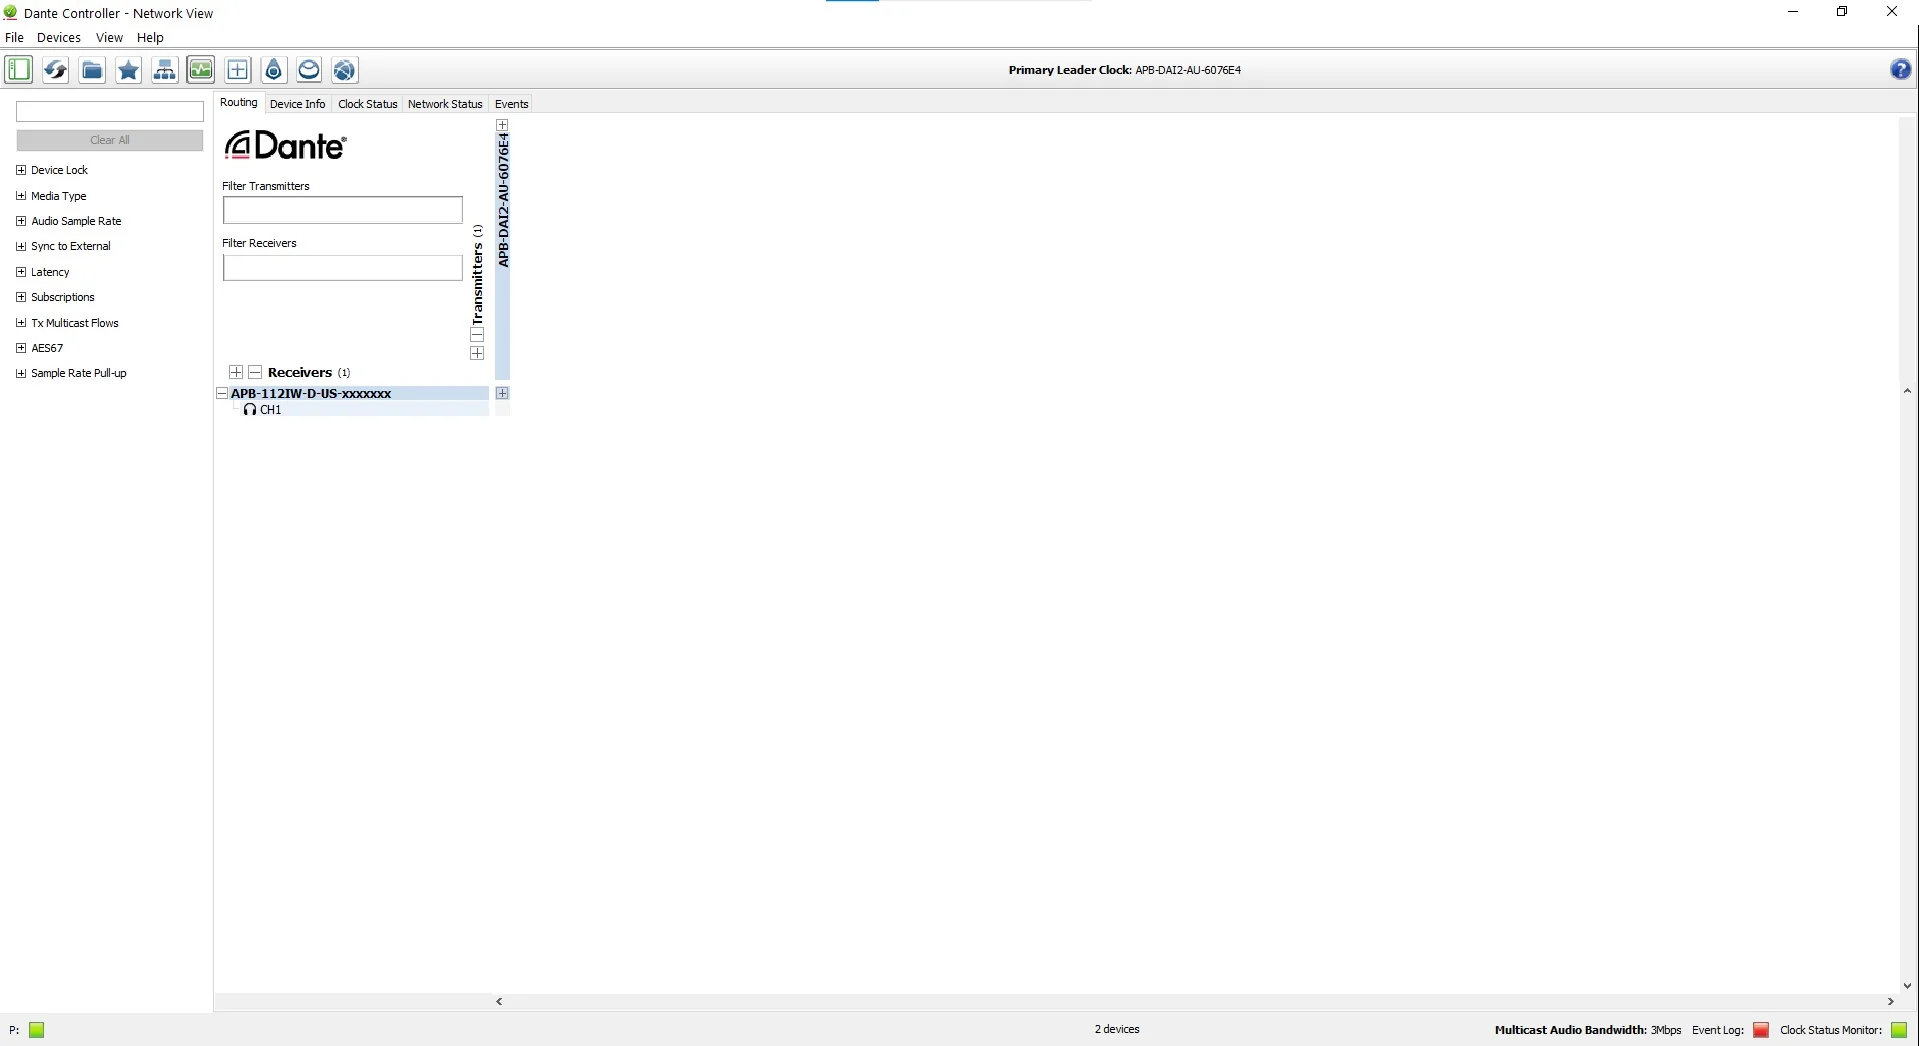Expand the Device Lock filter
The image size is (1919, 1046).
click(21, 170)
